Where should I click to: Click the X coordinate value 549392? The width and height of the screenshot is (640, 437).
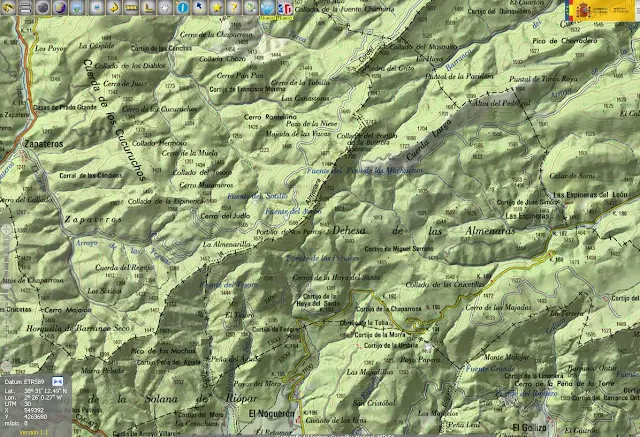33,410
